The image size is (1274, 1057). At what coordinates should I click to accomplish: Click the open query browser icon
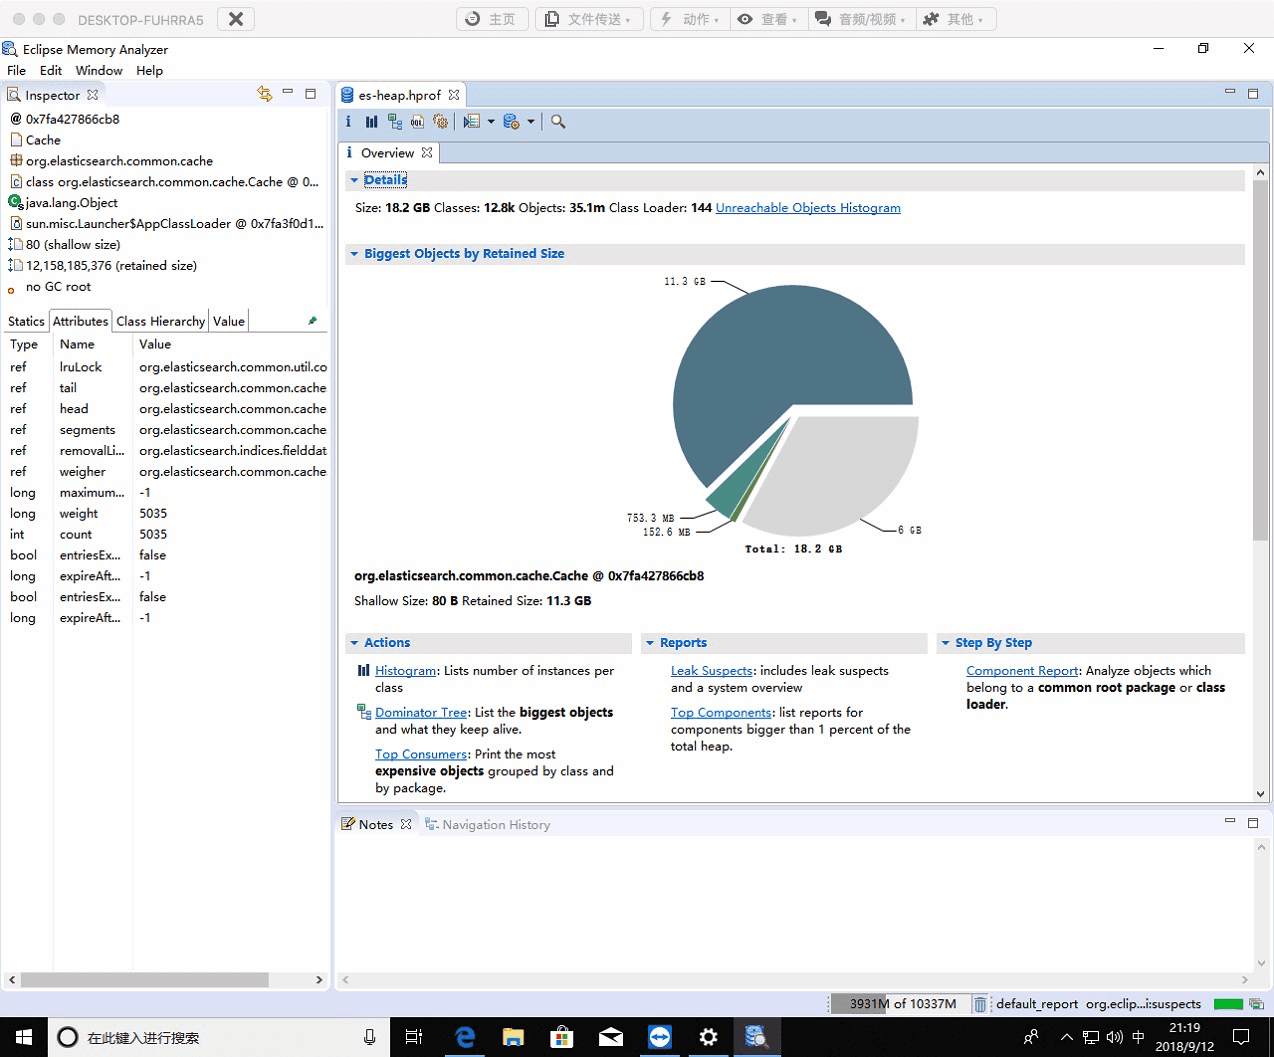coord(511,121)
